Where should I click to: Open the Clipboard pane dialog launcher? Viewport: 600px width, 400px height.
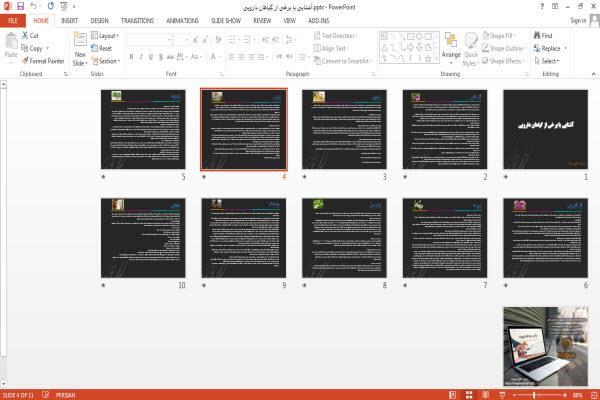[66, 74]
